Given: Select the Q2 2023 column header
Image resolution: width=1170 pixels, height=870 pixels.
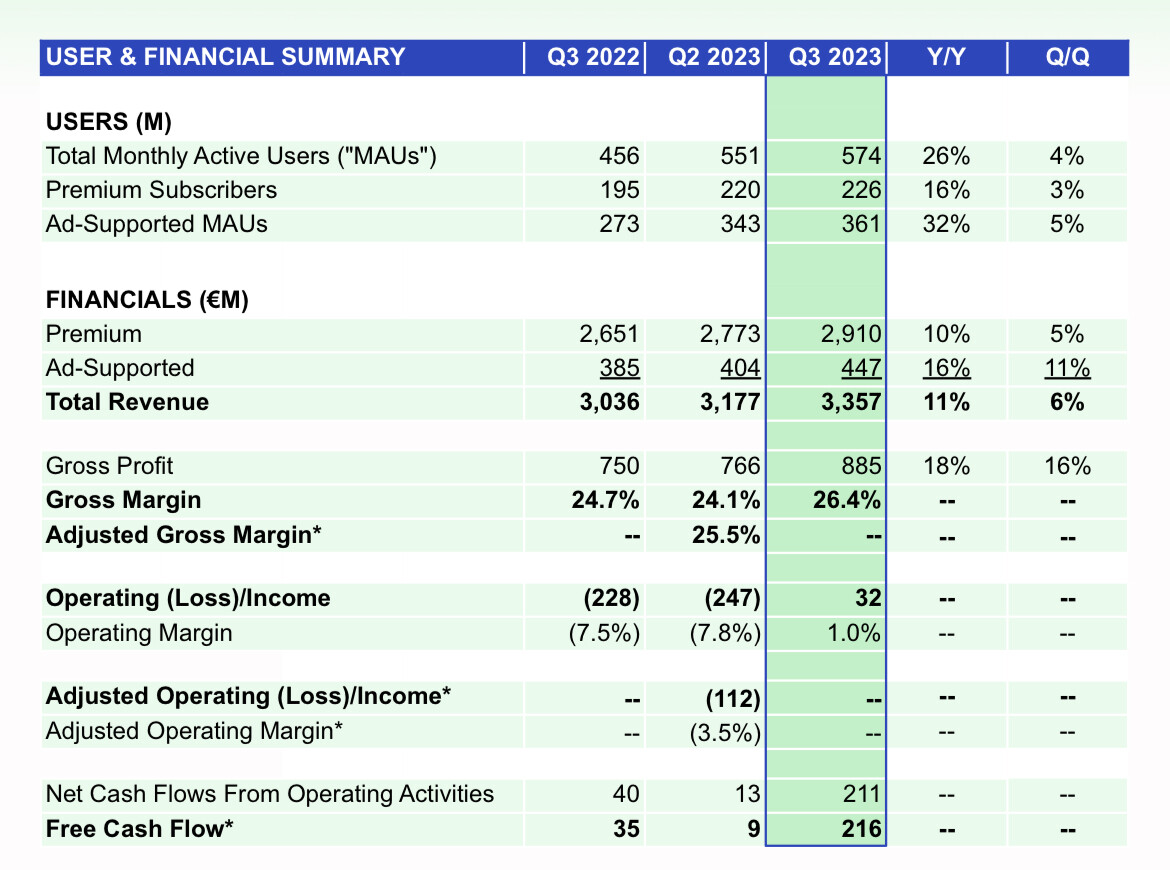Looking at the screenshot, I should pyautogui.click(x=713, y=57).
